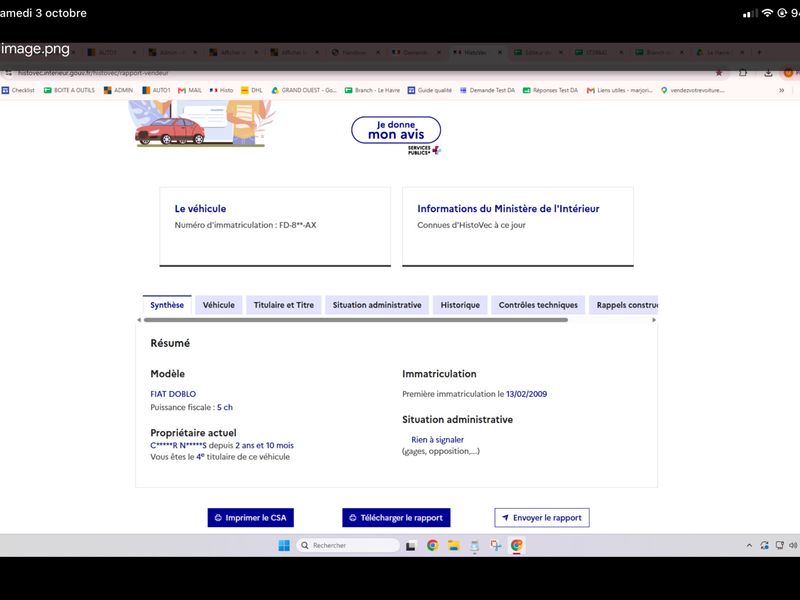Open File Explorer from the taskbar
This screenshot has width=800, height=600.
[454, 546]
